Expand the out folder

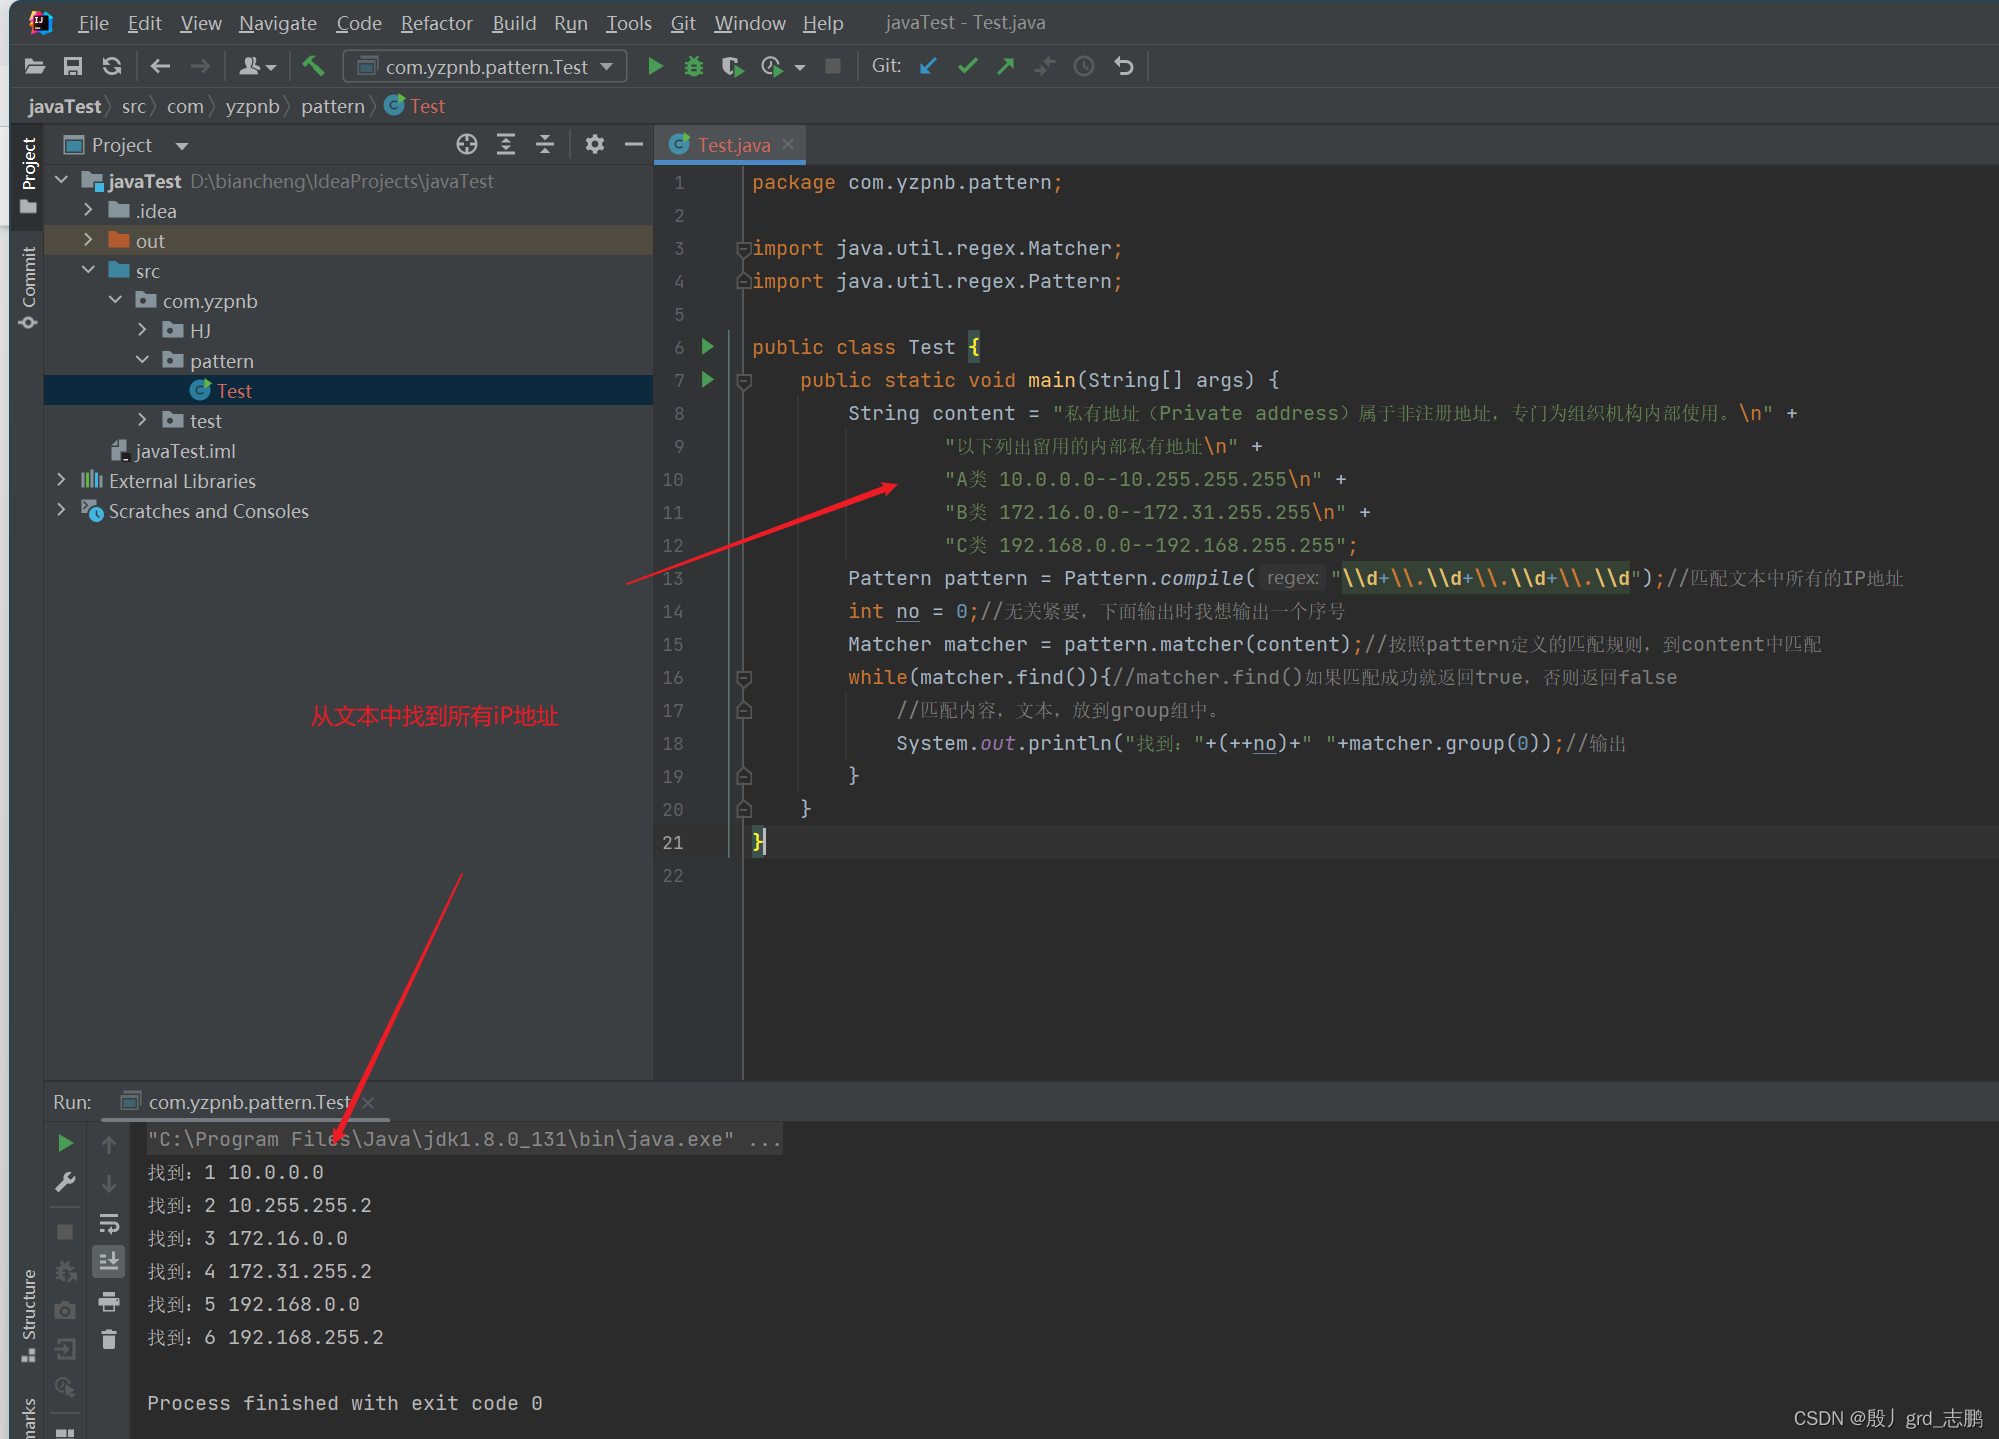pos(89,240)
